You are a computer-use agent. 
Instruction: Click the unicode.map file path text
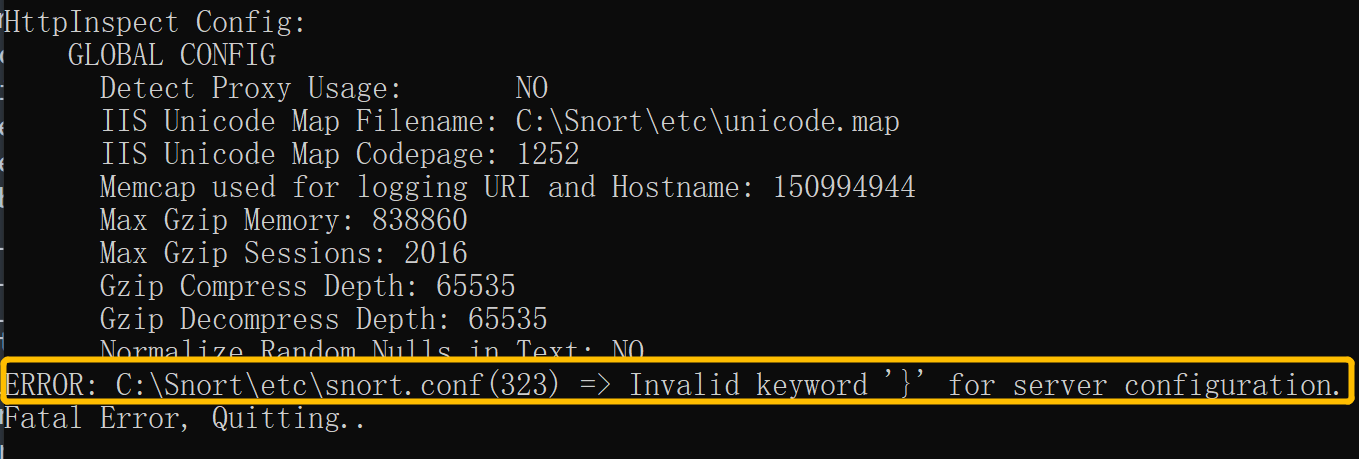pyautogui.click(x=707, y=122)
